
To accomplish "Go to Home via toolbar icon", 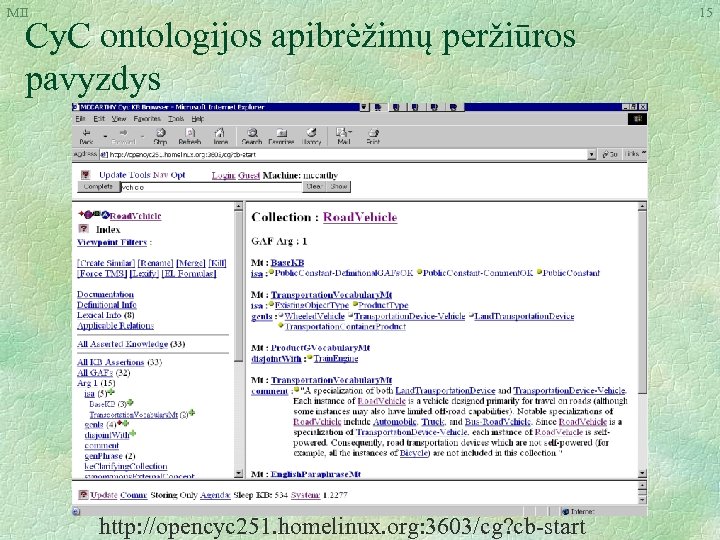I will [x=220, y=136].
